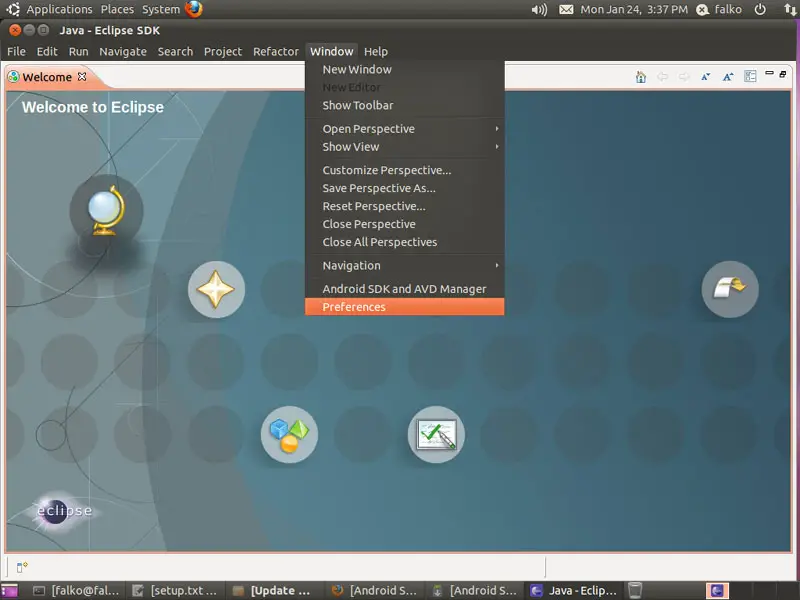Viewport: 800px width, 600px height.
Task: Click the Ubuntu logo beside Applications
Action: click(x=13, y=9)
